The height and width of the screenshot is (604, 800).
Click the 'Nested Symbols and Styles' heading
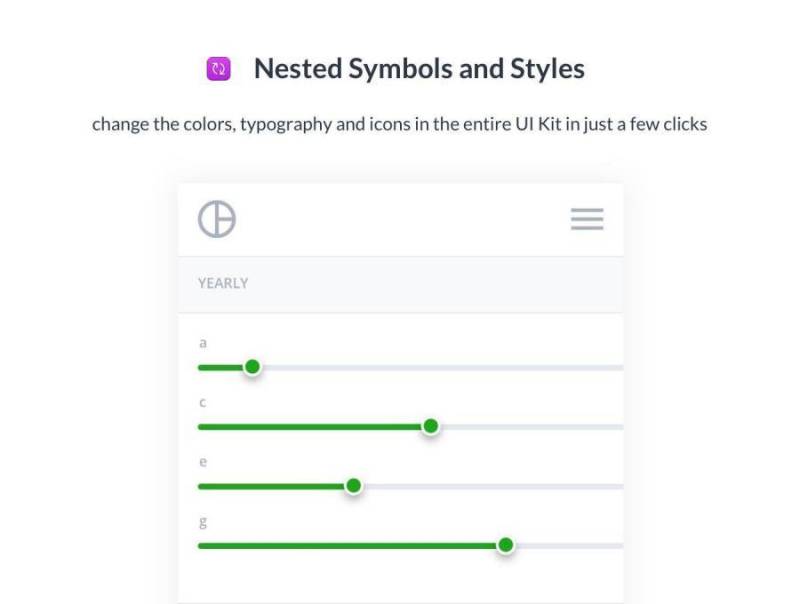point(419,68)
